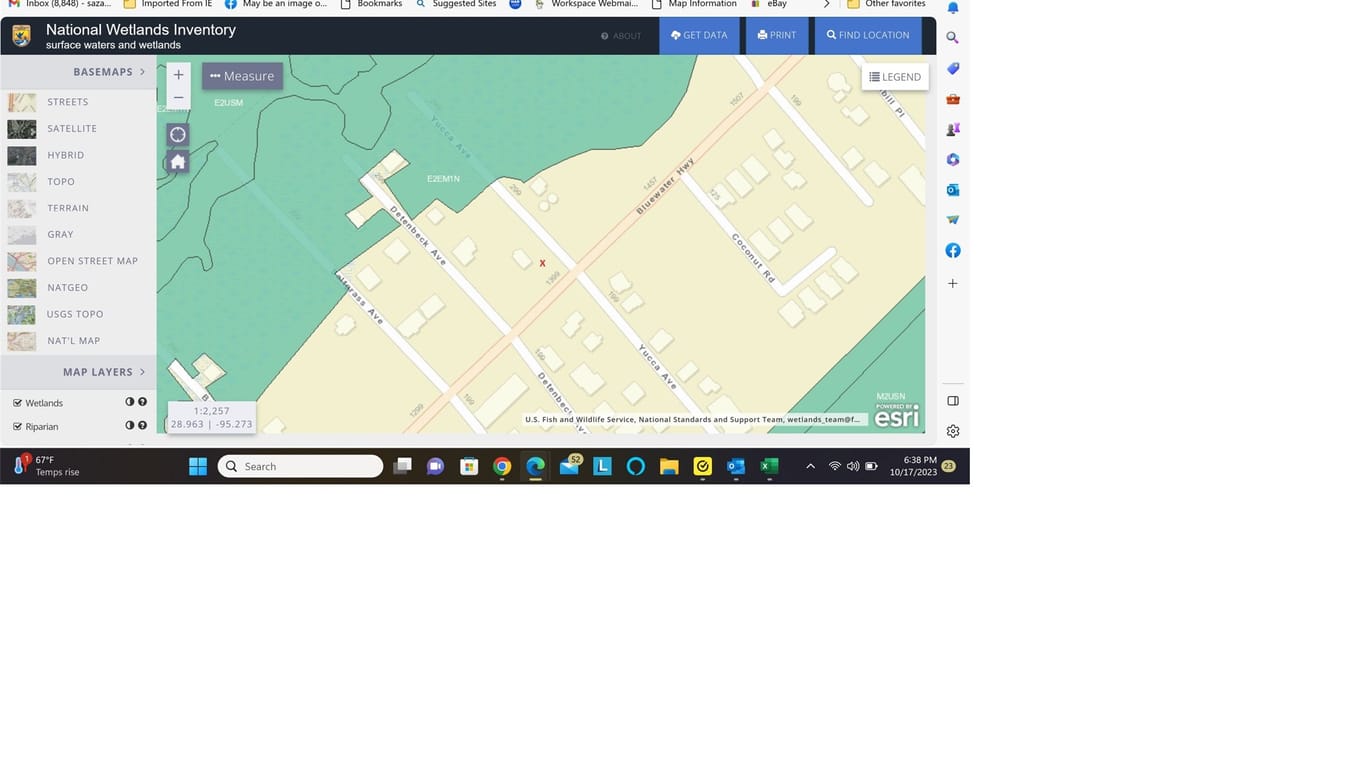
Task: Adjust Riparian layer transparency icon
Action: 129,425
